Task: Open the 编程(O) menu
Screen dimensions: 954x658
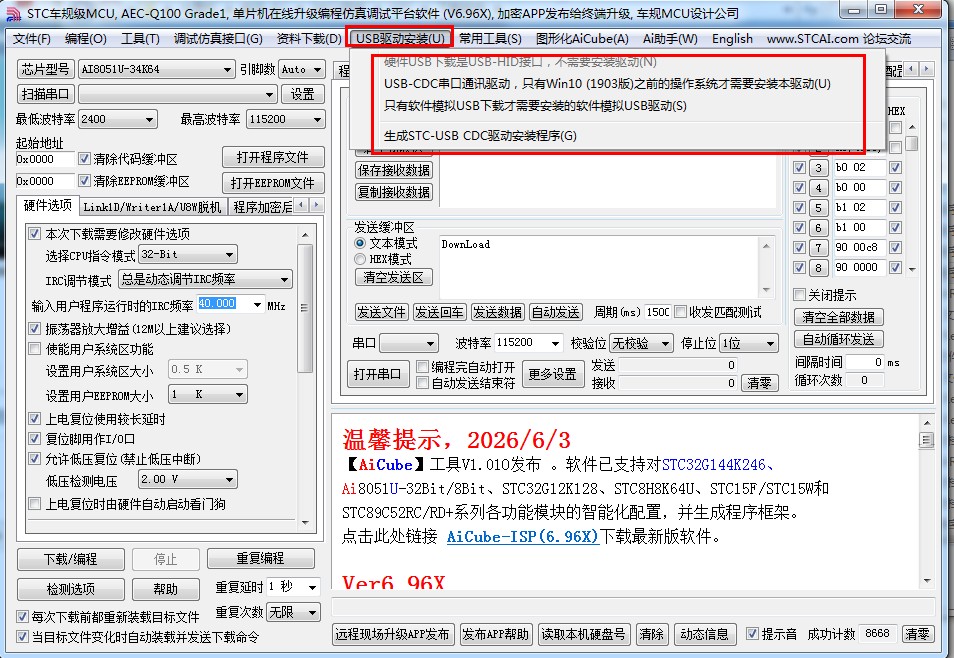Action: click(x=86, y=39)
